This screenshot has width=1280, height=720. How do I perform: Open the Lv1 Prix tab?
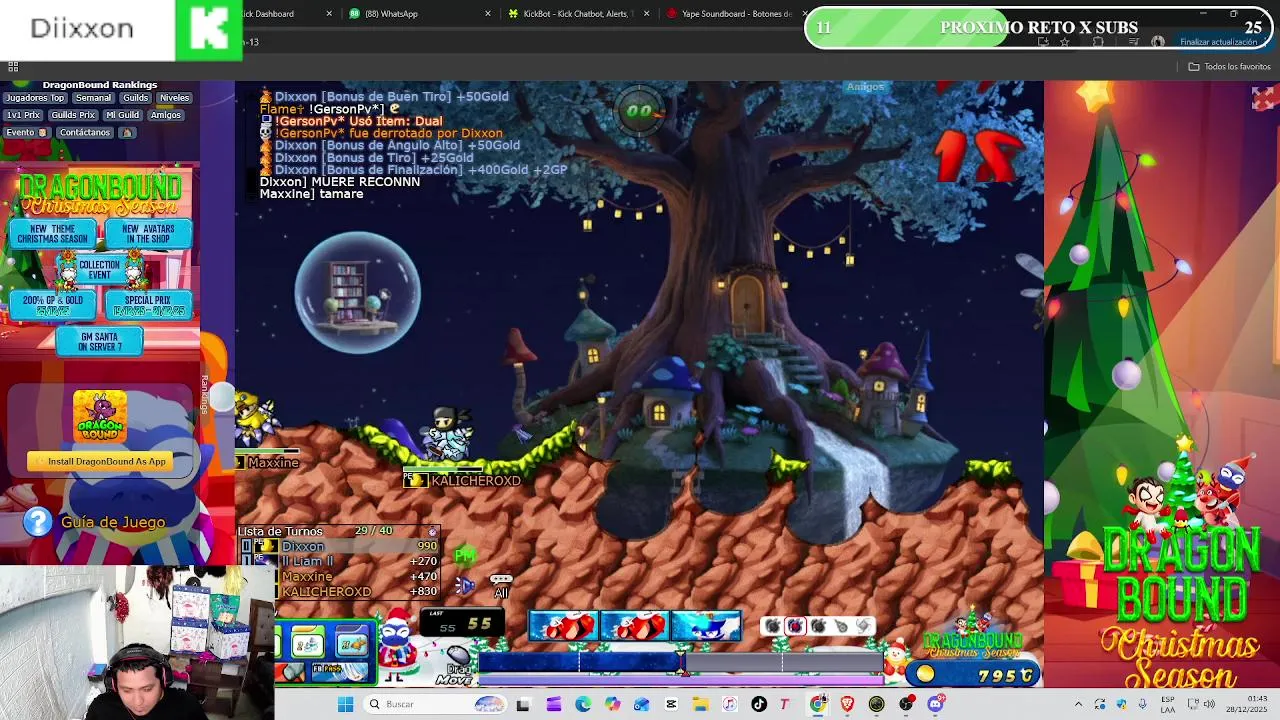[x=24, y=115]
